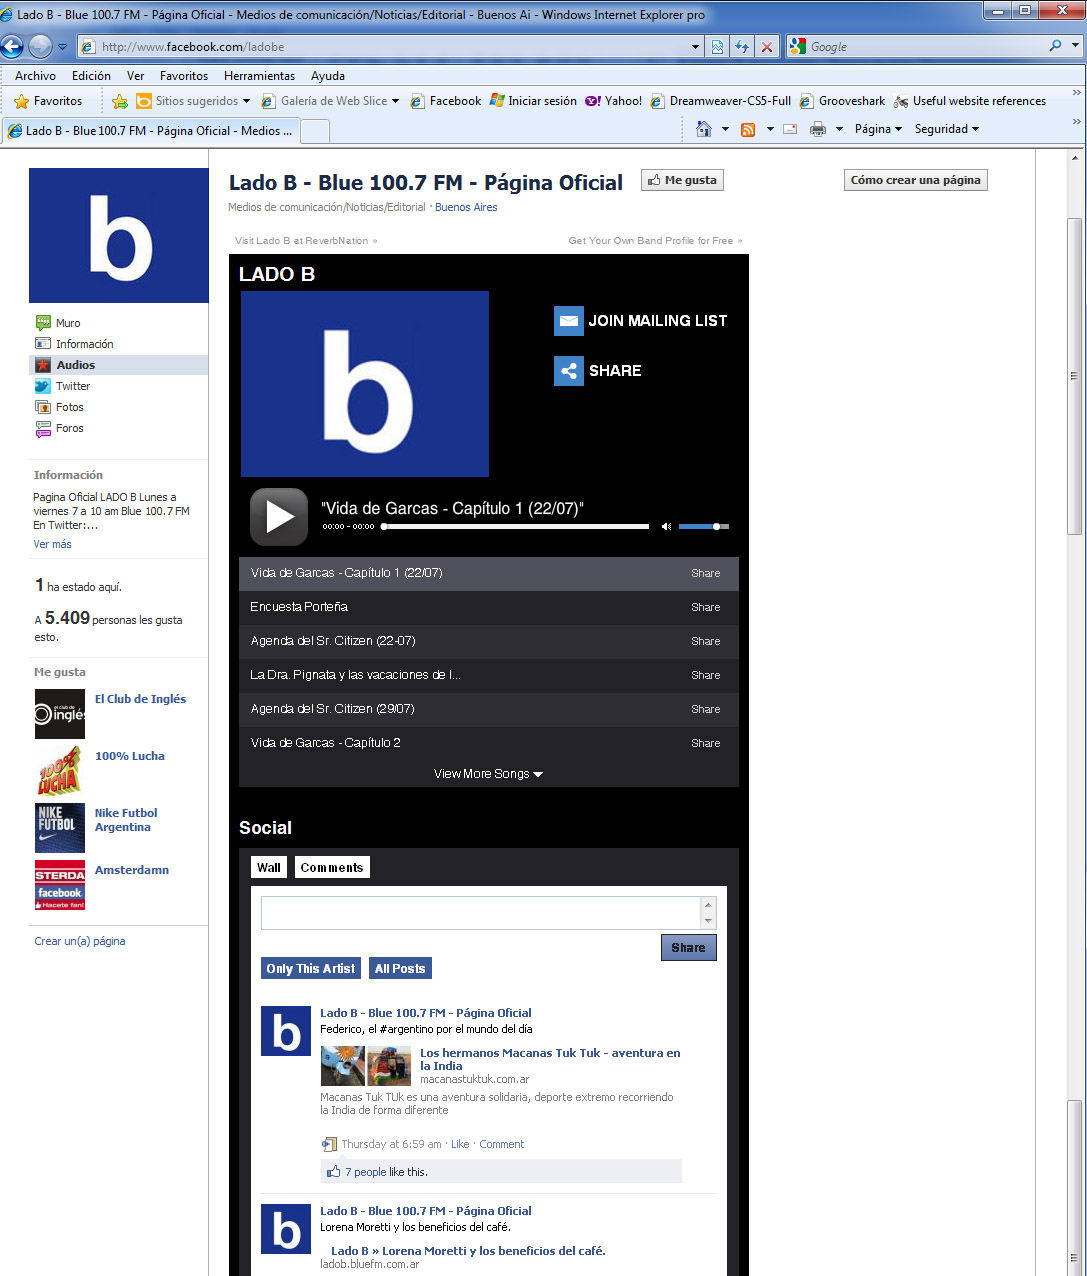The width and height of the screenshot is (1087, 1276).
Task: Expand the feeds dropdown arrow
Action: tap(770, 129)
